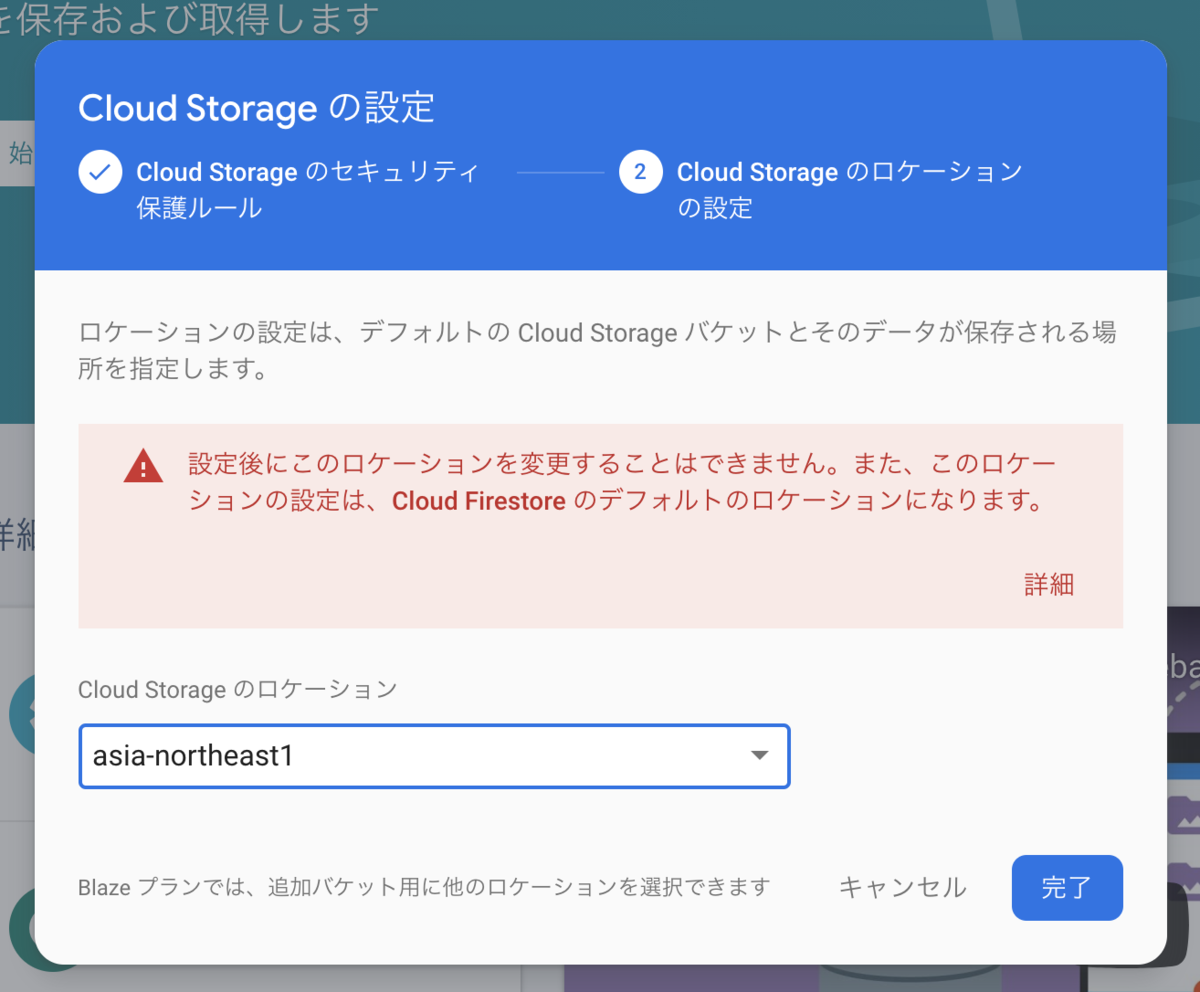Click the bold Cloud Firestore warning text
The width and height of the screenshot is (1200, 992).
point(479,502)
